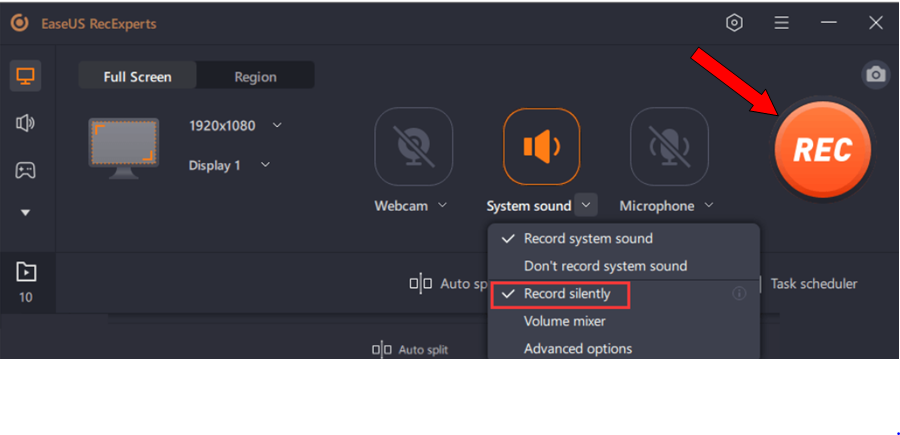The width and height of the screenshot is (900, 435).
Task: Expand the 1920x1080 resolution dropdown
Action: coord(277,126)
